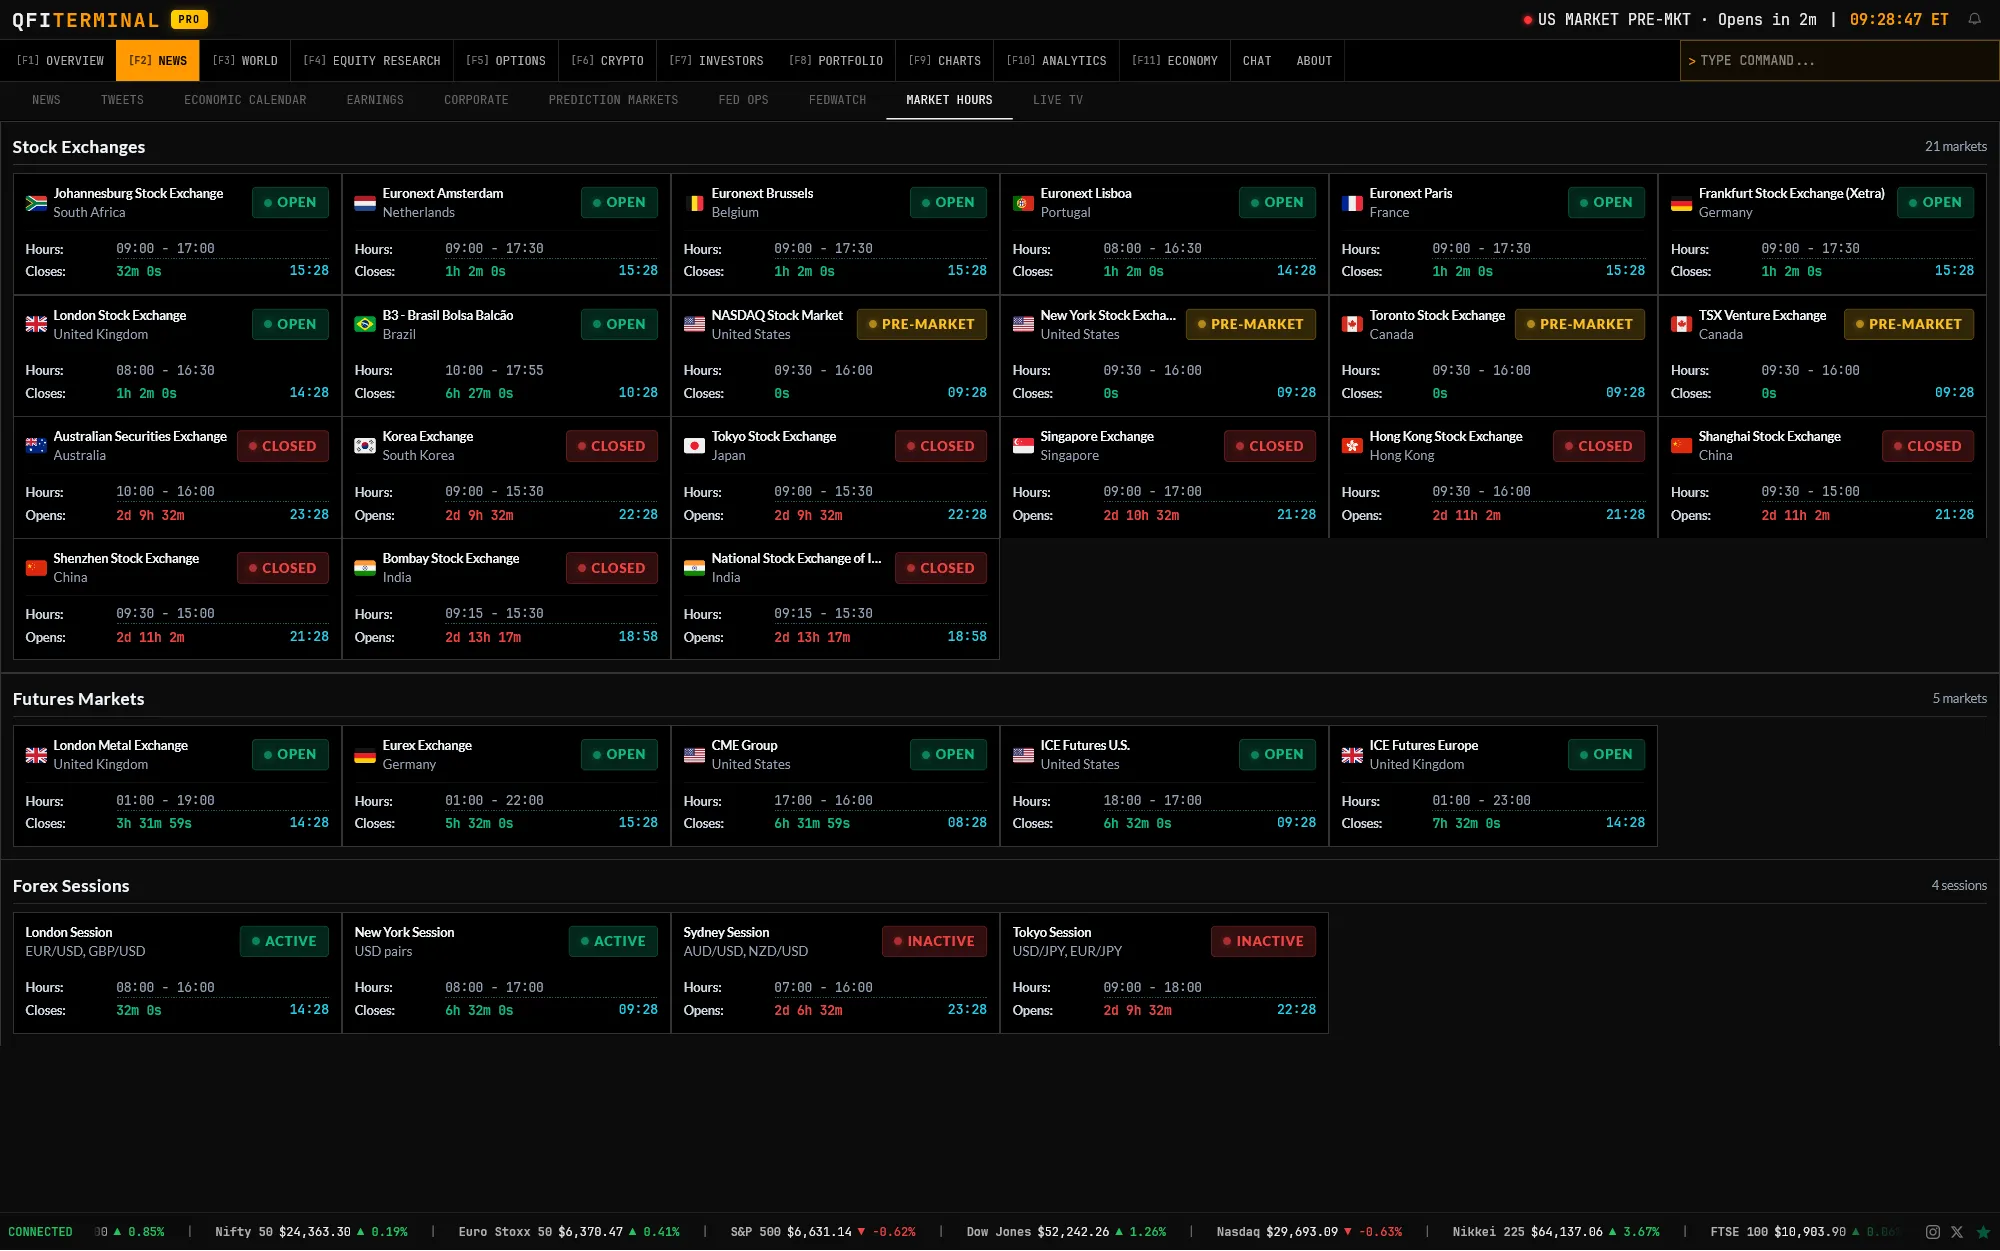Click the CLOSED badge on Tokyo Stock Exchange
This screenshot has height=1251, width=2000.
point(941,446)
